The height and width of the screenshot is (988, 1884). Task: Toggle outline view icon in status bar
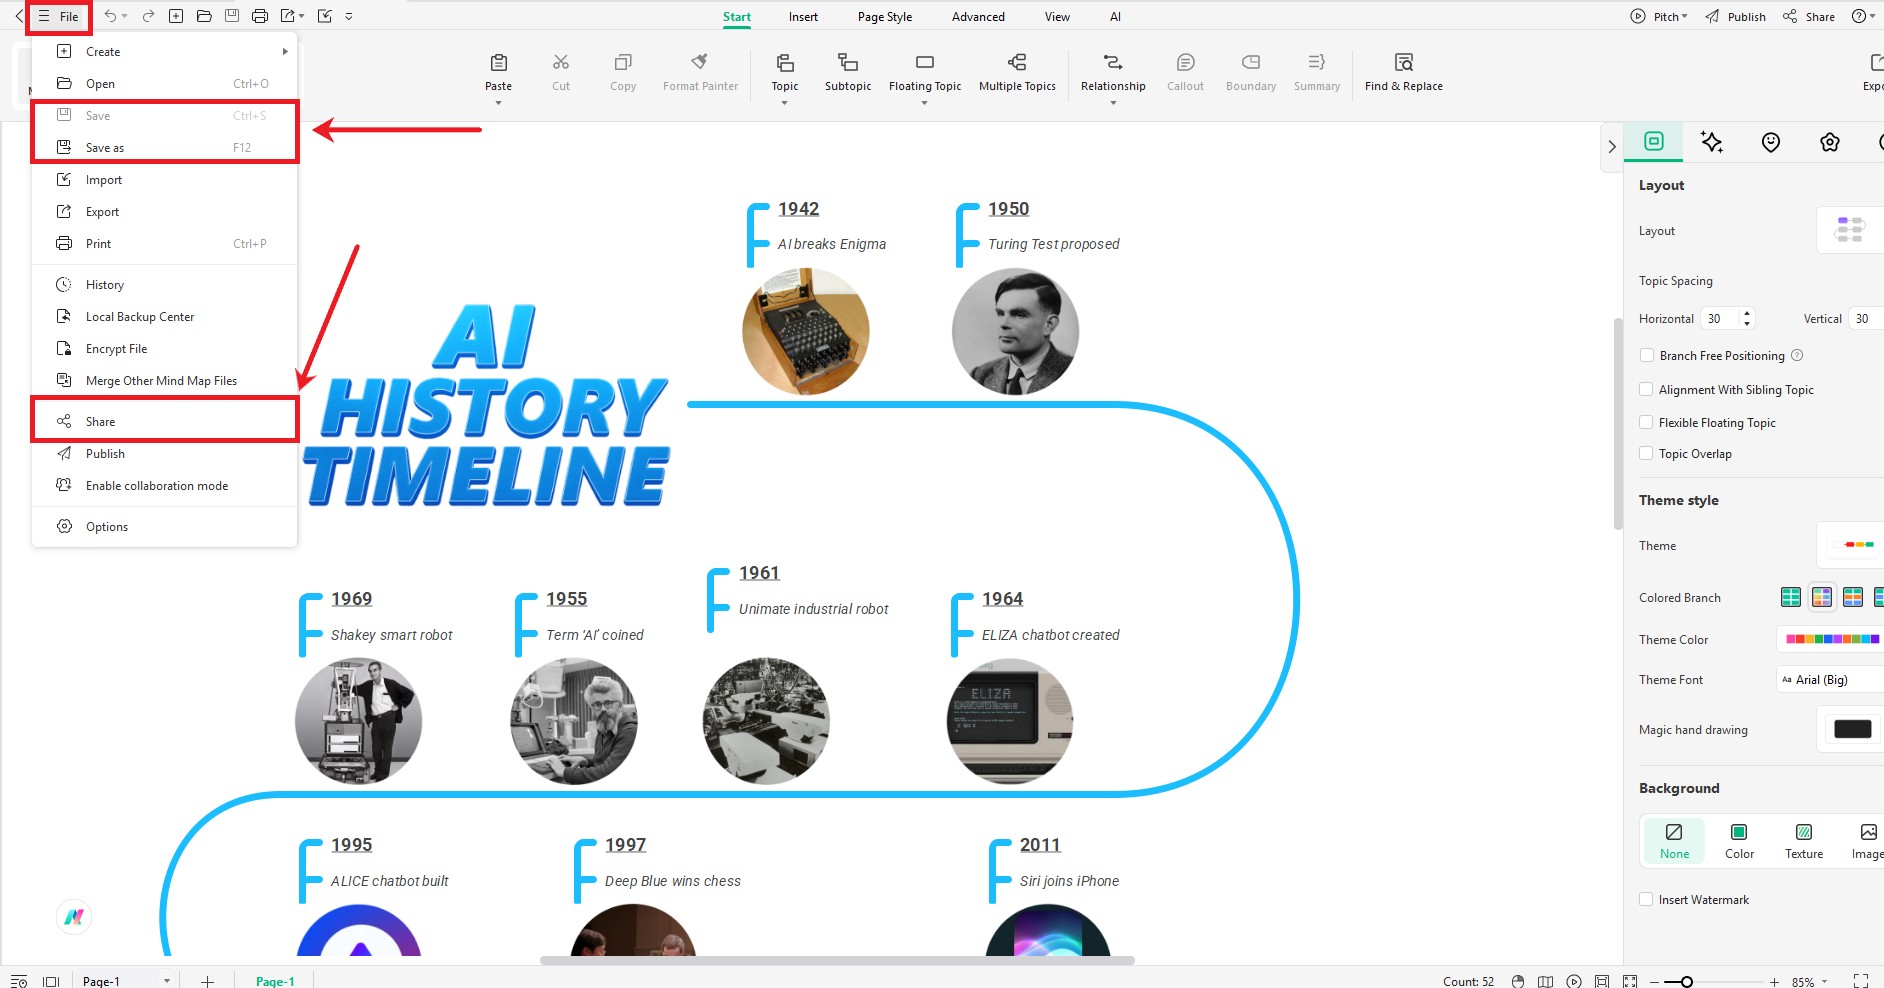(x=19, y=981)
